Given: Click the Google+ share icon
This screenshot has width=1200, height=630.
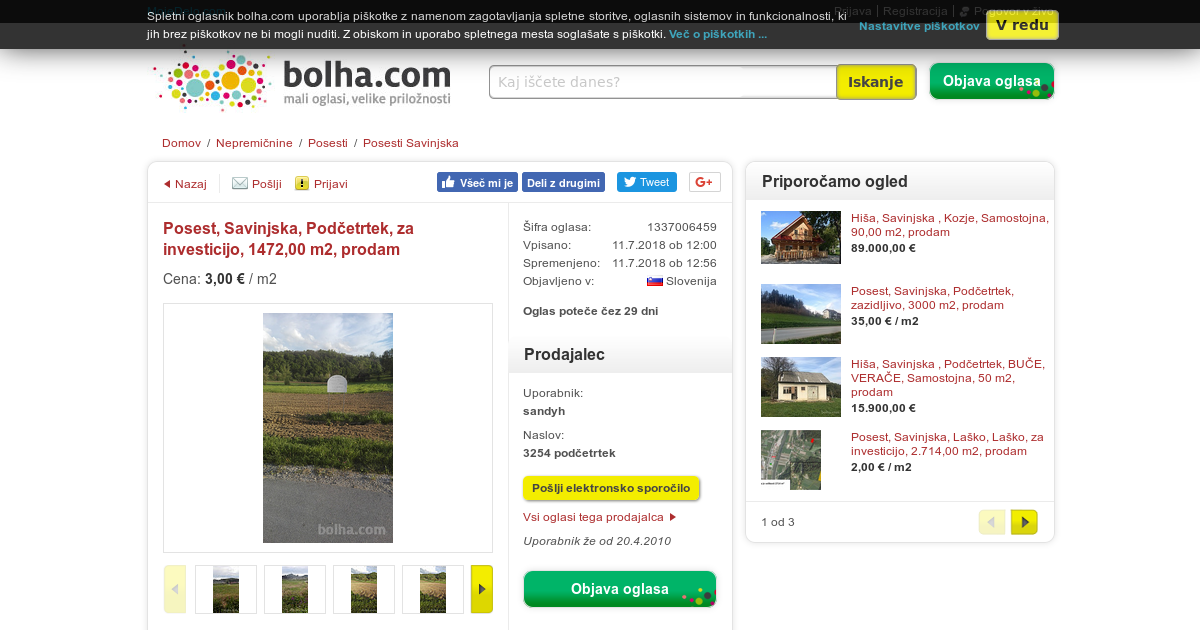Looking at the screenshot, I should (x=705, y=182).
